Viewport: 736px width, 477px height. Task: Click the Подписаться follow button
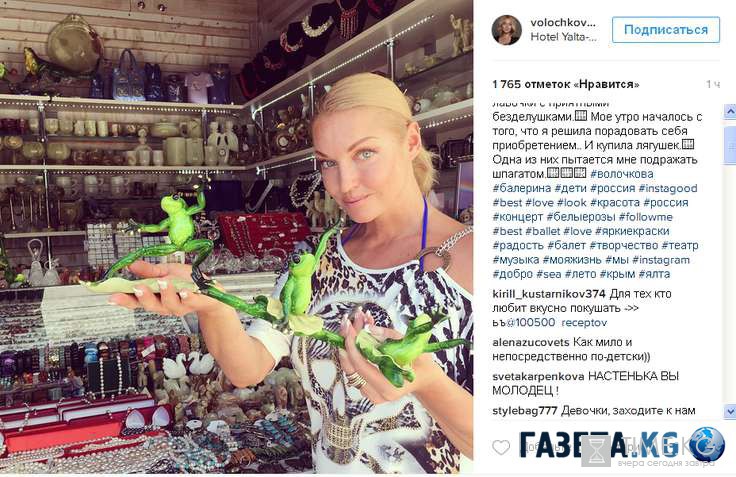(666, 30)
